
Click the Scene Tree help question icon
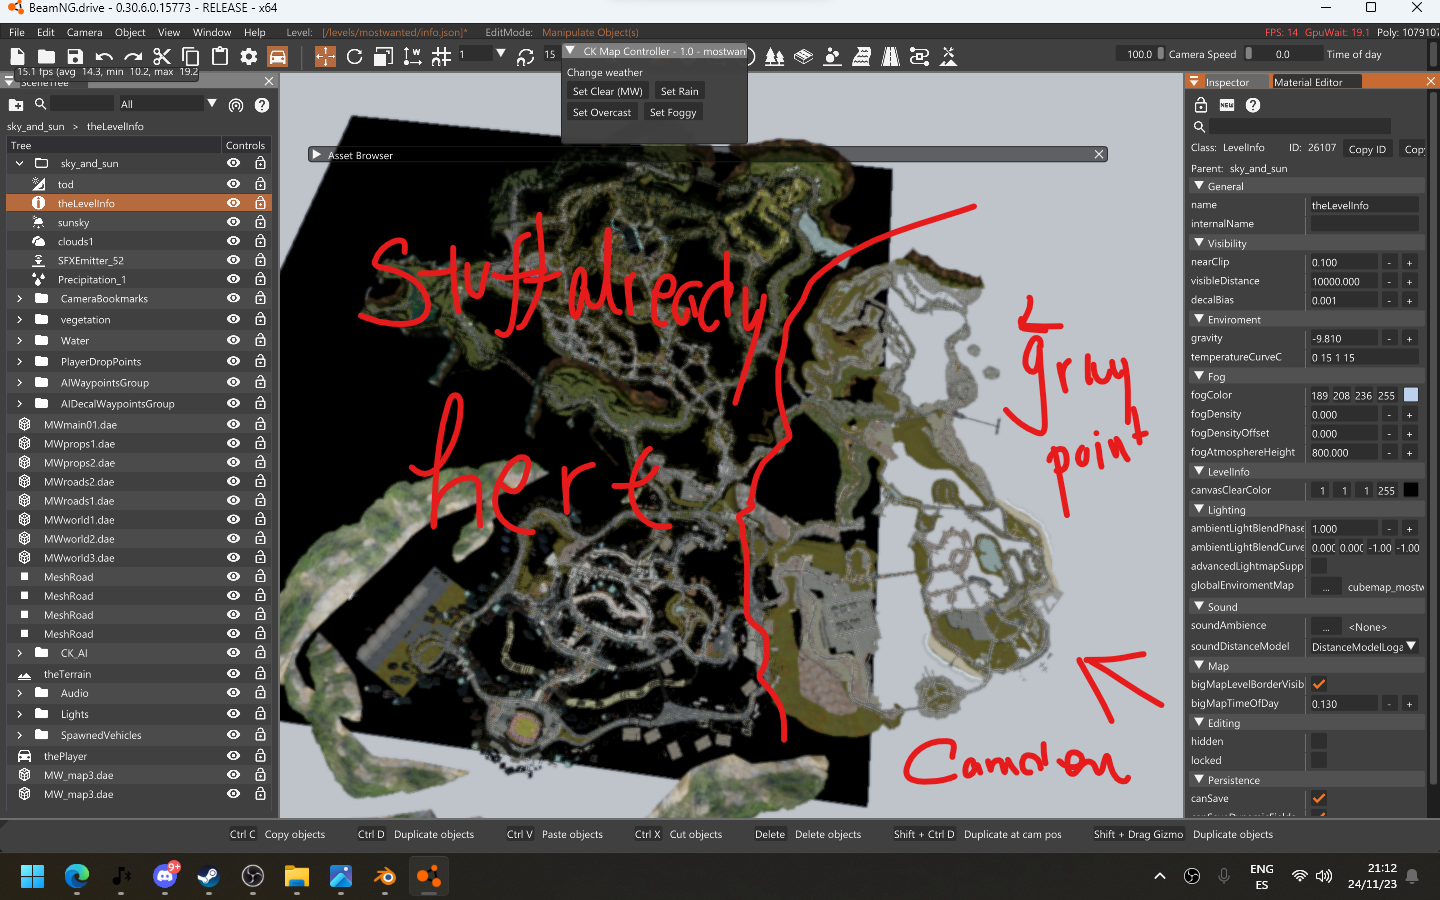[x=262, y=104]
